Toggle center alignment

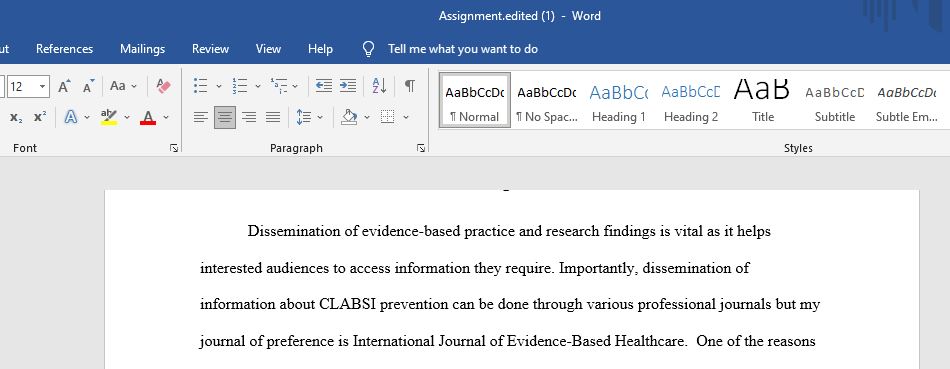[x=225, y=118]
